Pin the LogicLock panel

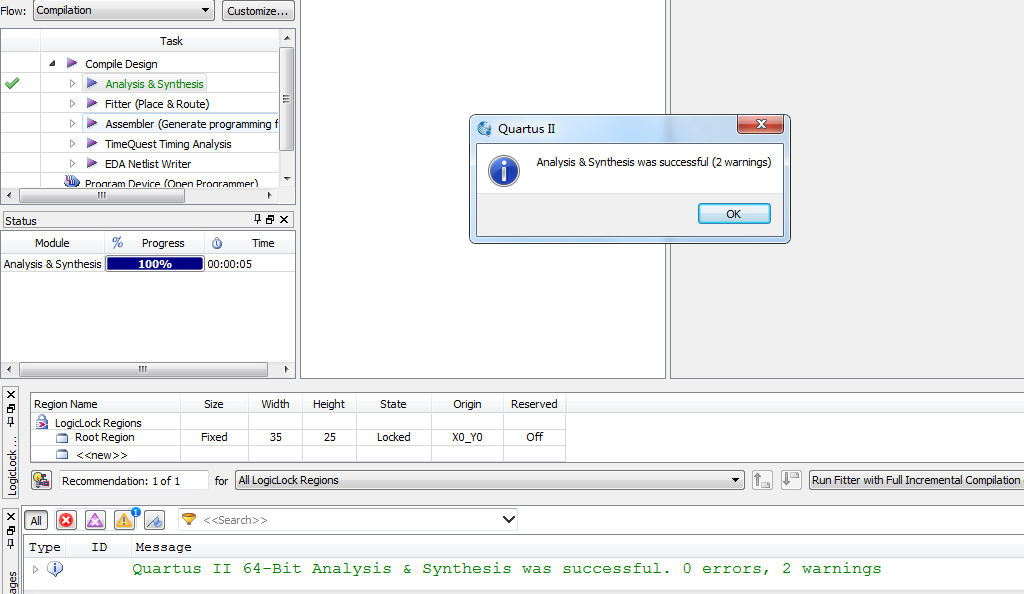pyautogui.click(x=11, y=422)
